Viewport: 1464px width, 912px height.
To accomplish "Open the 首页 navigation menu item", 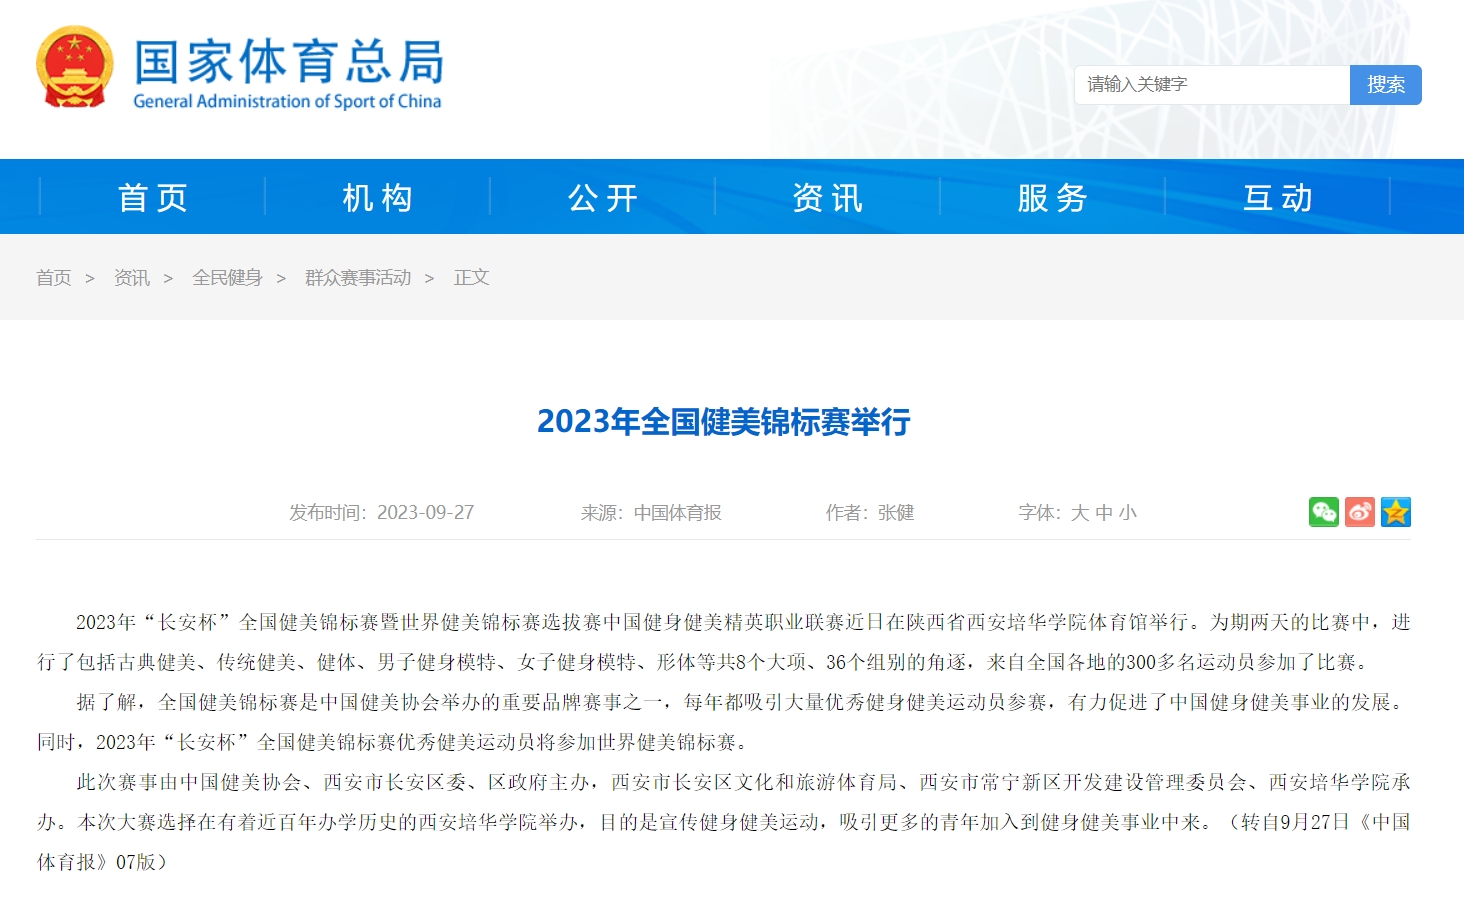I will (x=152, y=197).
